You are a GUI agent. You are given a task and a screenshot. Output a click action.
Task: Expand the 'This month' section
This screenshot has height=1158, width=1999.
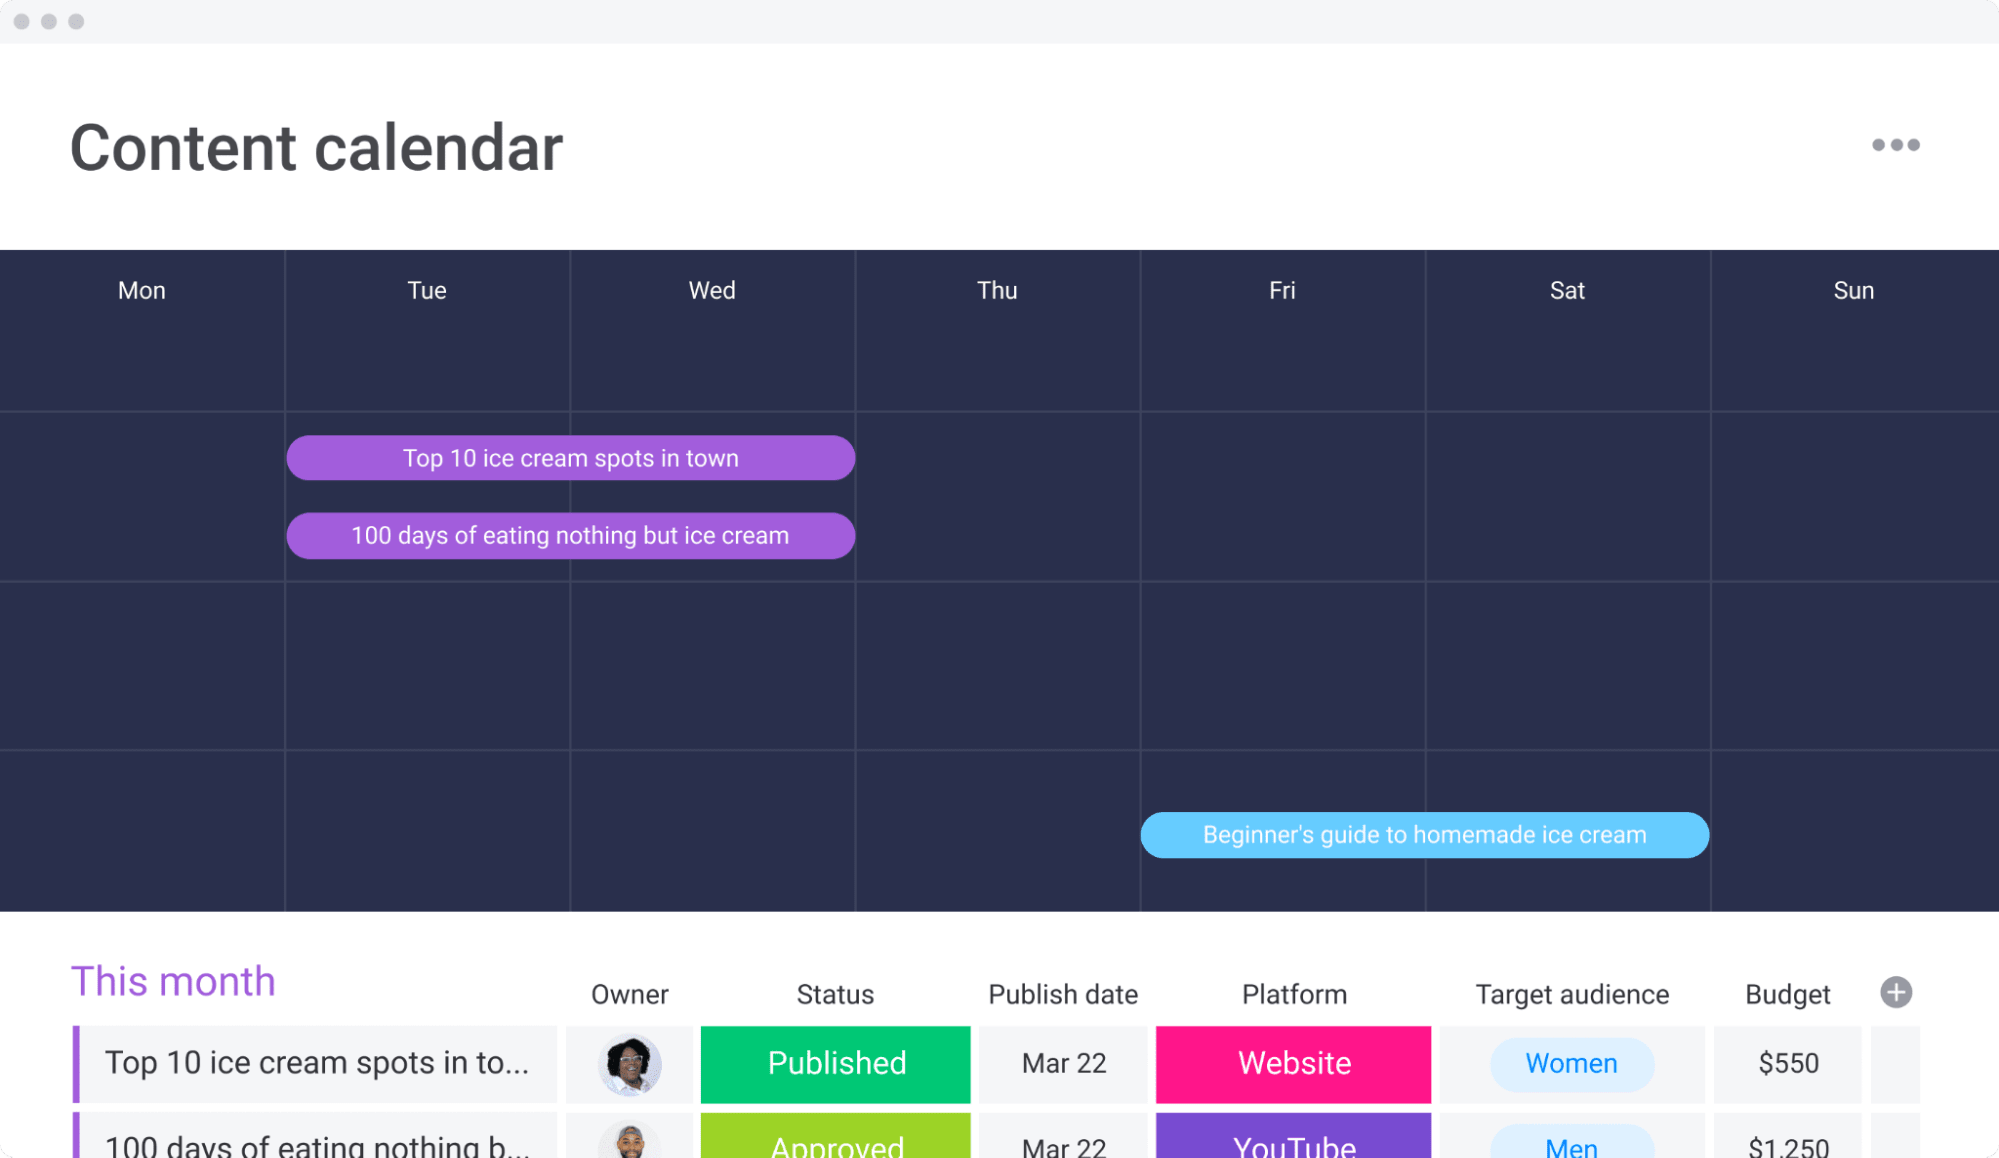coord(172,982)
